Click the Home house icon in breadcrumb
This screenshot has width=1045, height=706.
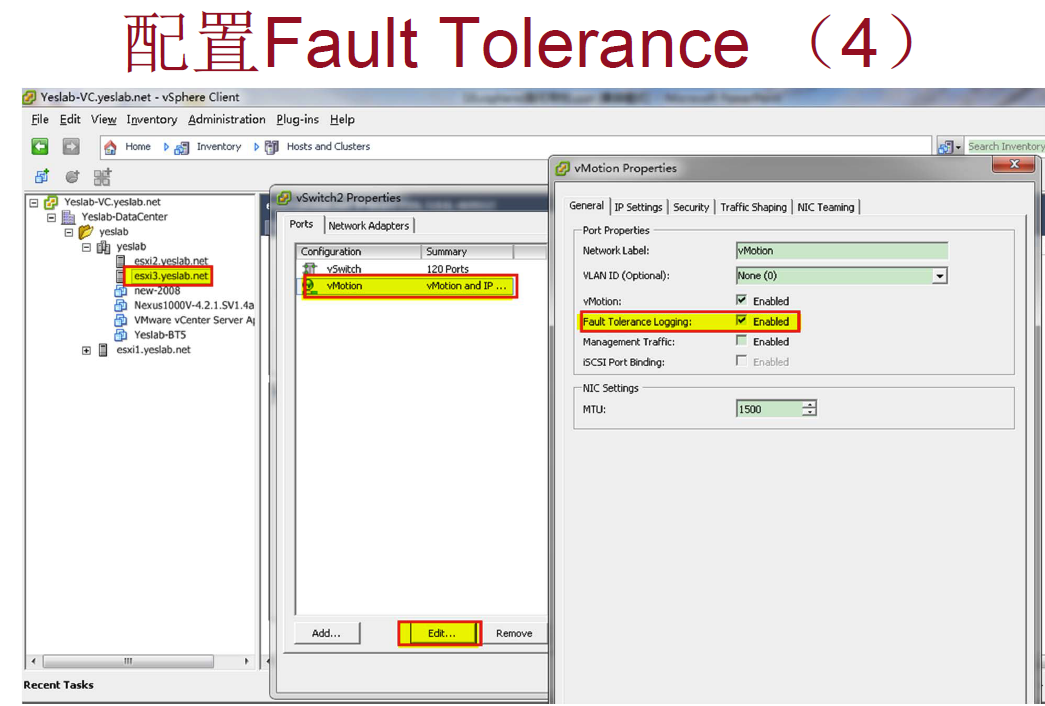111,147
